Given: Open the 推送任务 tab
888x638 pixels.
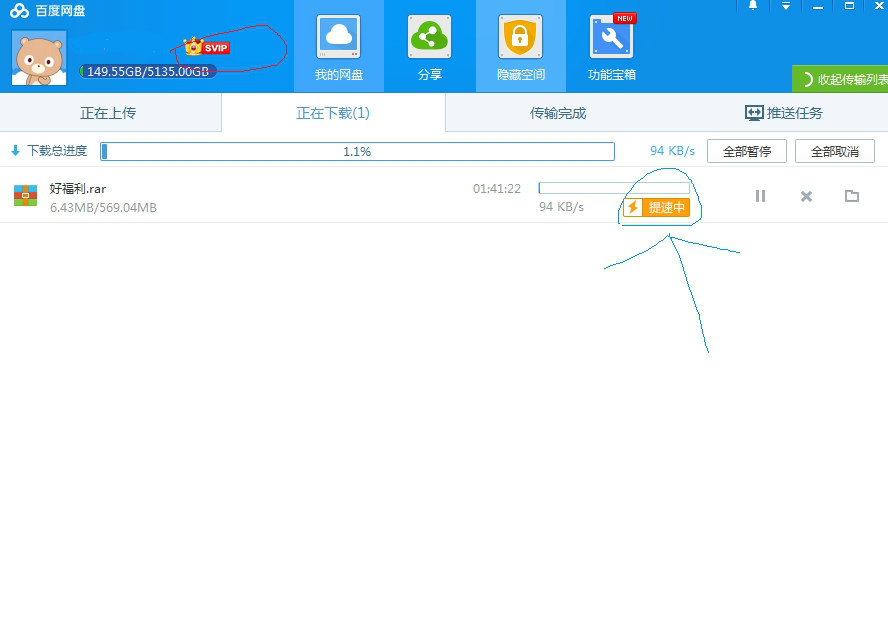Looking at the screenshot, I should (x=783, y=113).
